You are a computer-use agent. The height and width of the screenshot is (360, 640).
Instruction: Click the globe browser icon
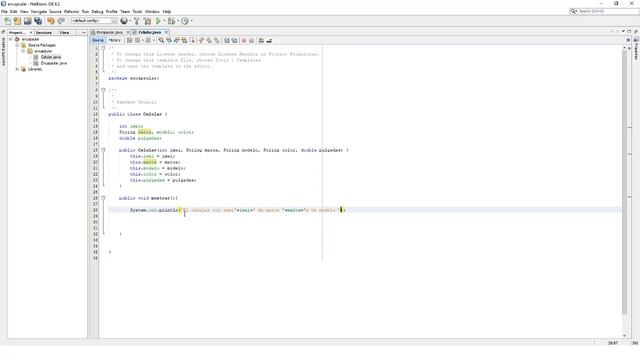point(124,21)
